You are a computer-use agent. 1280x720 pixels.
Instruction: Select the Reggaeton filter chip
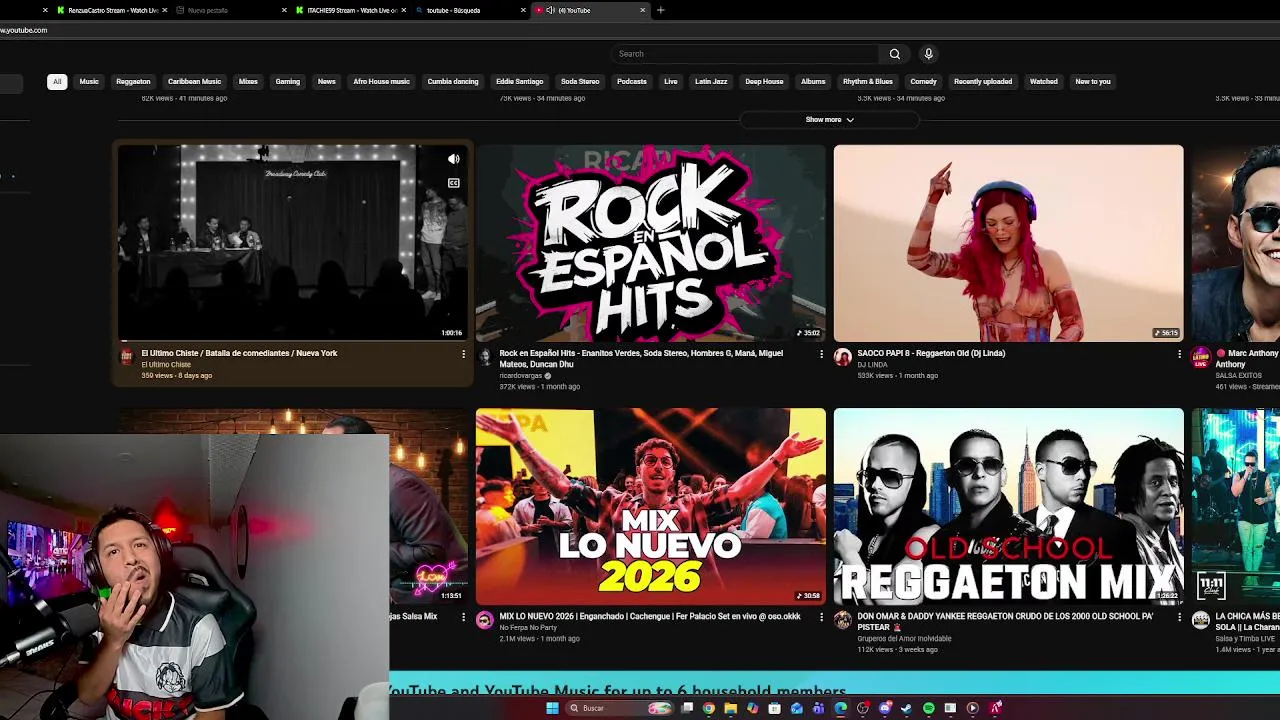pos(133,82)
